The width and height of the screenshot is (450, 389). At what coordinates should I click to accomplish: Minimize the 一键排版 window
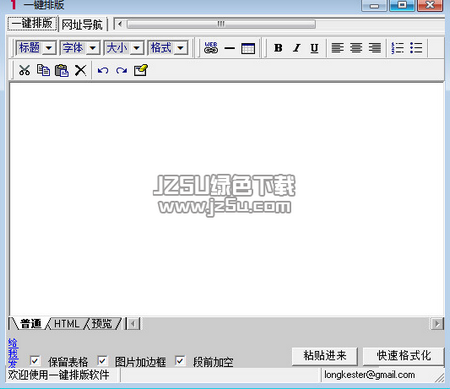pyautogui.click(x=374, y=5)
